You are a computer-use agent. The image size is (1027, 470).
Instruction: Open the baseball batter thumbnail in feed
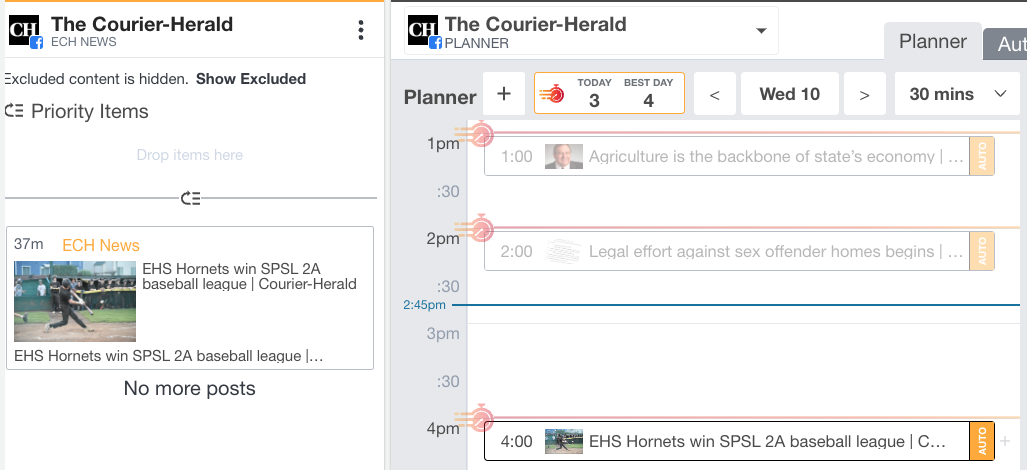(75, 301)
